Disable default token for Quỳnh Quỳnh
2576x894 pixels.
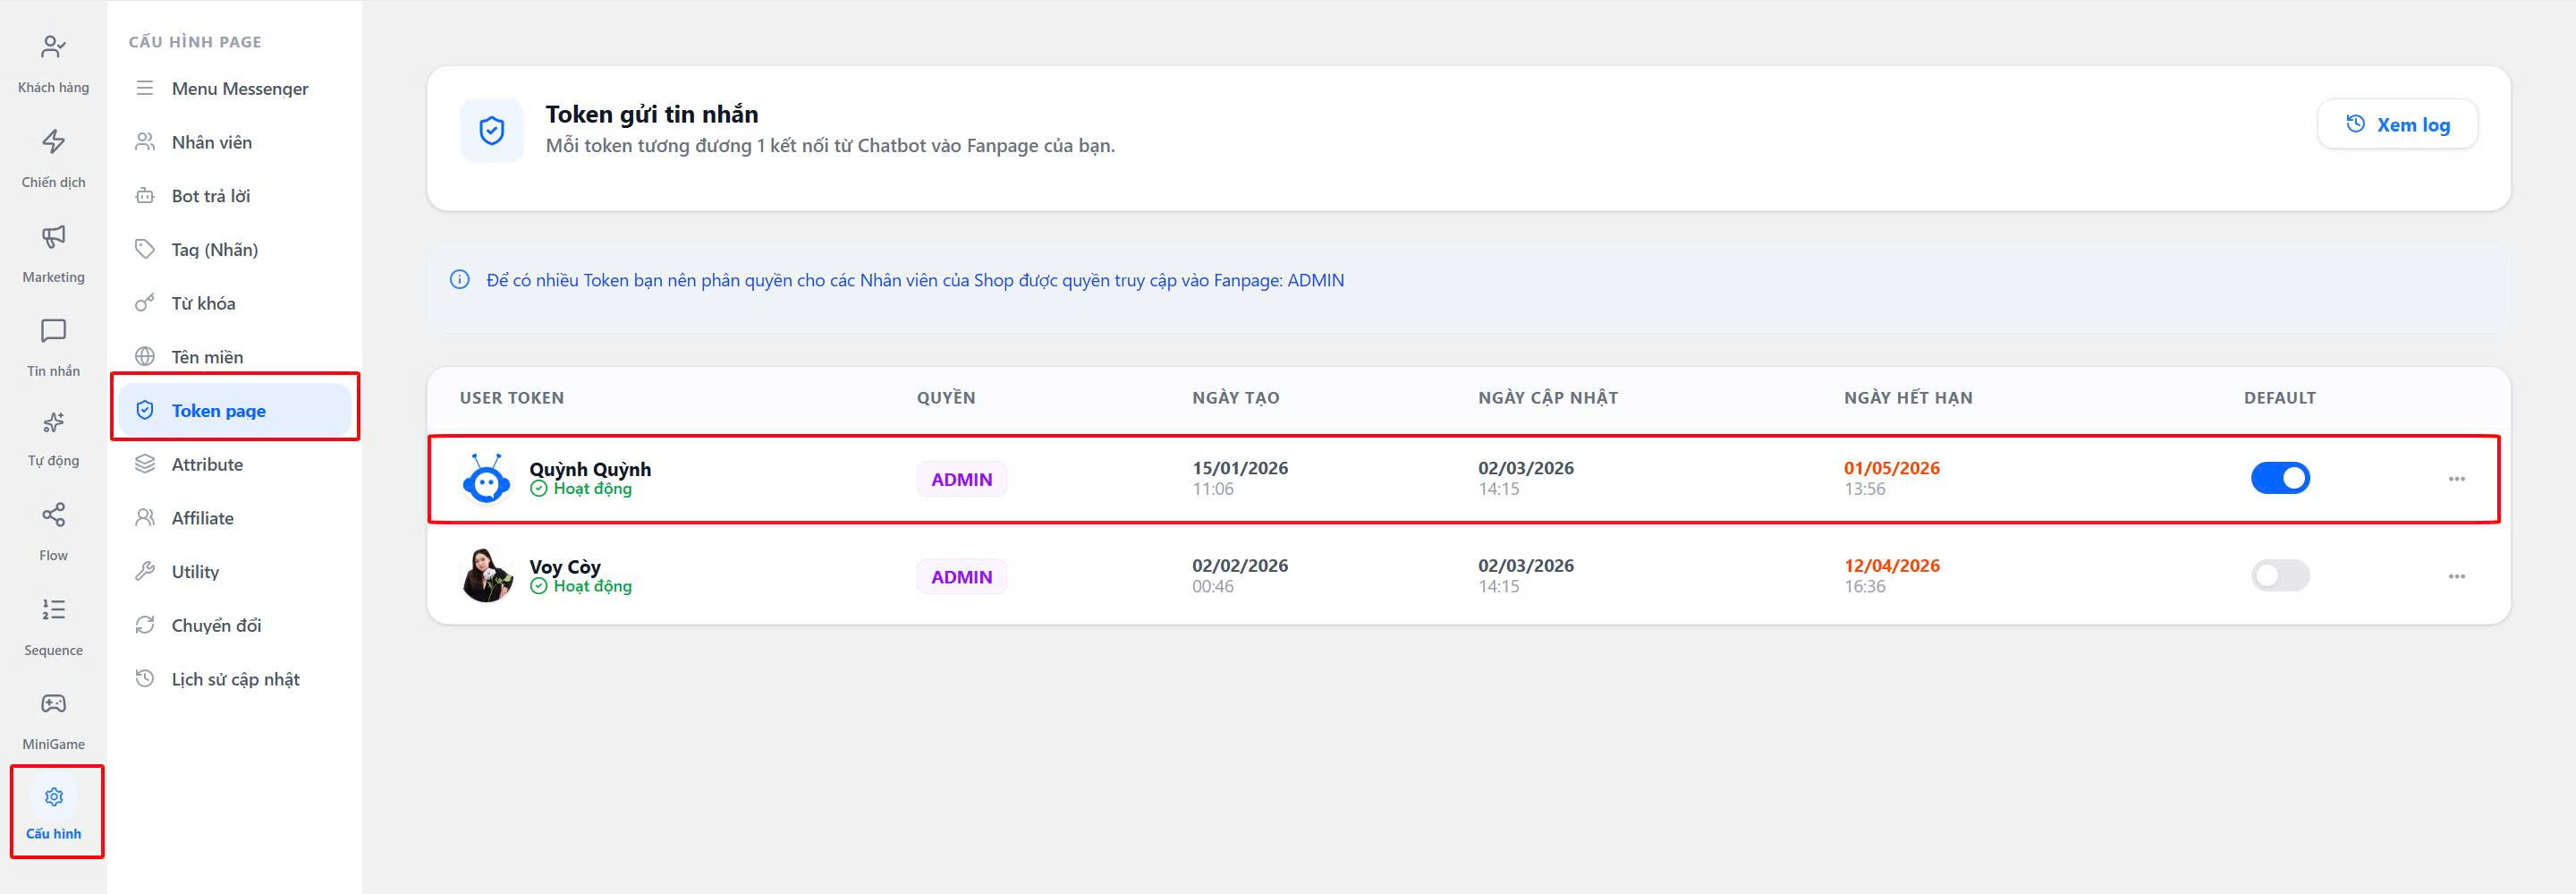tap(2279, 478)
